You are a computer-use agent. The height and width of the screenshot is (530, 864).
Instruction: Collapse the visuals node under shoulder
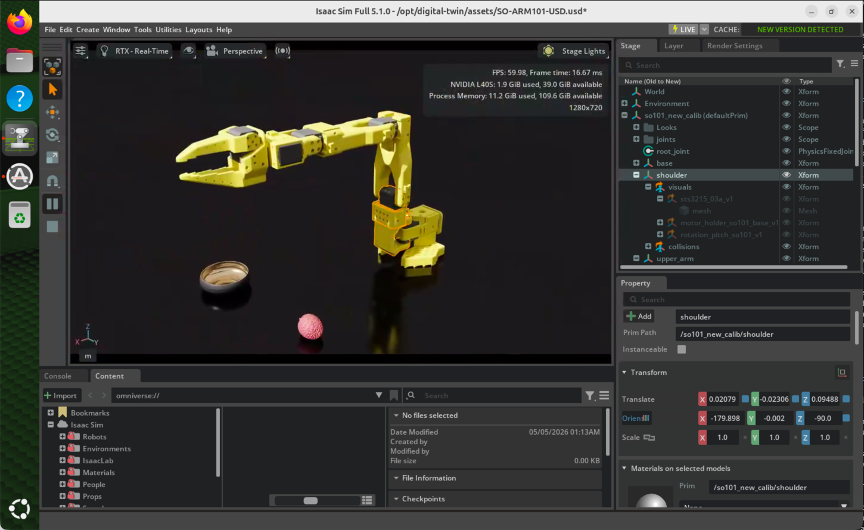point(648,187)
